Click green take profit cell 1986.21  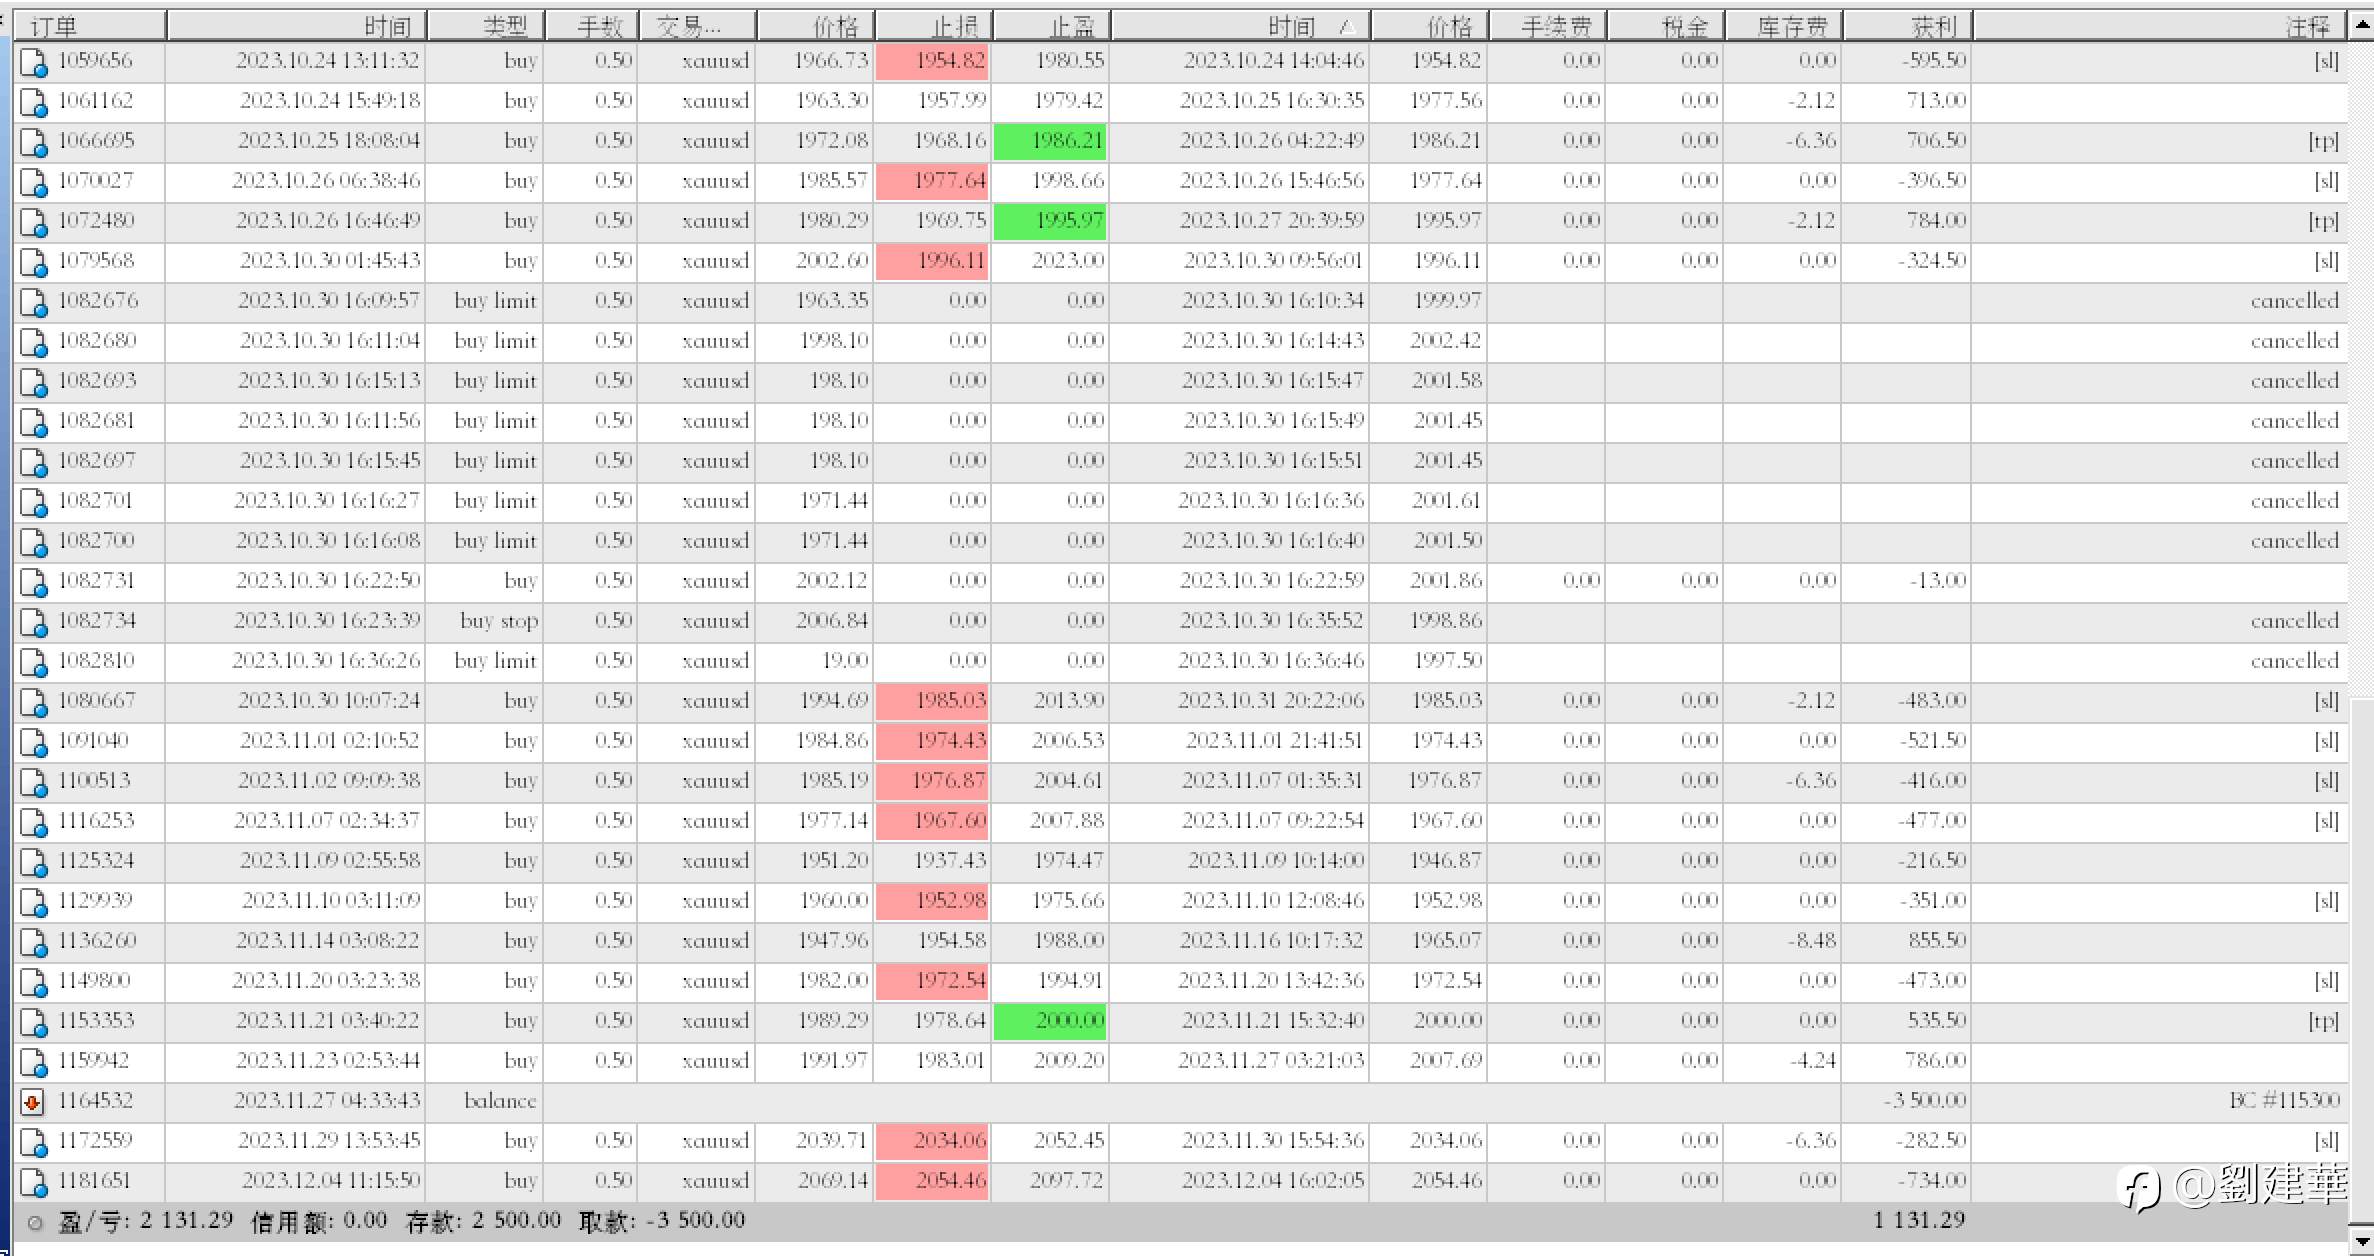(x=1050, y=141)
